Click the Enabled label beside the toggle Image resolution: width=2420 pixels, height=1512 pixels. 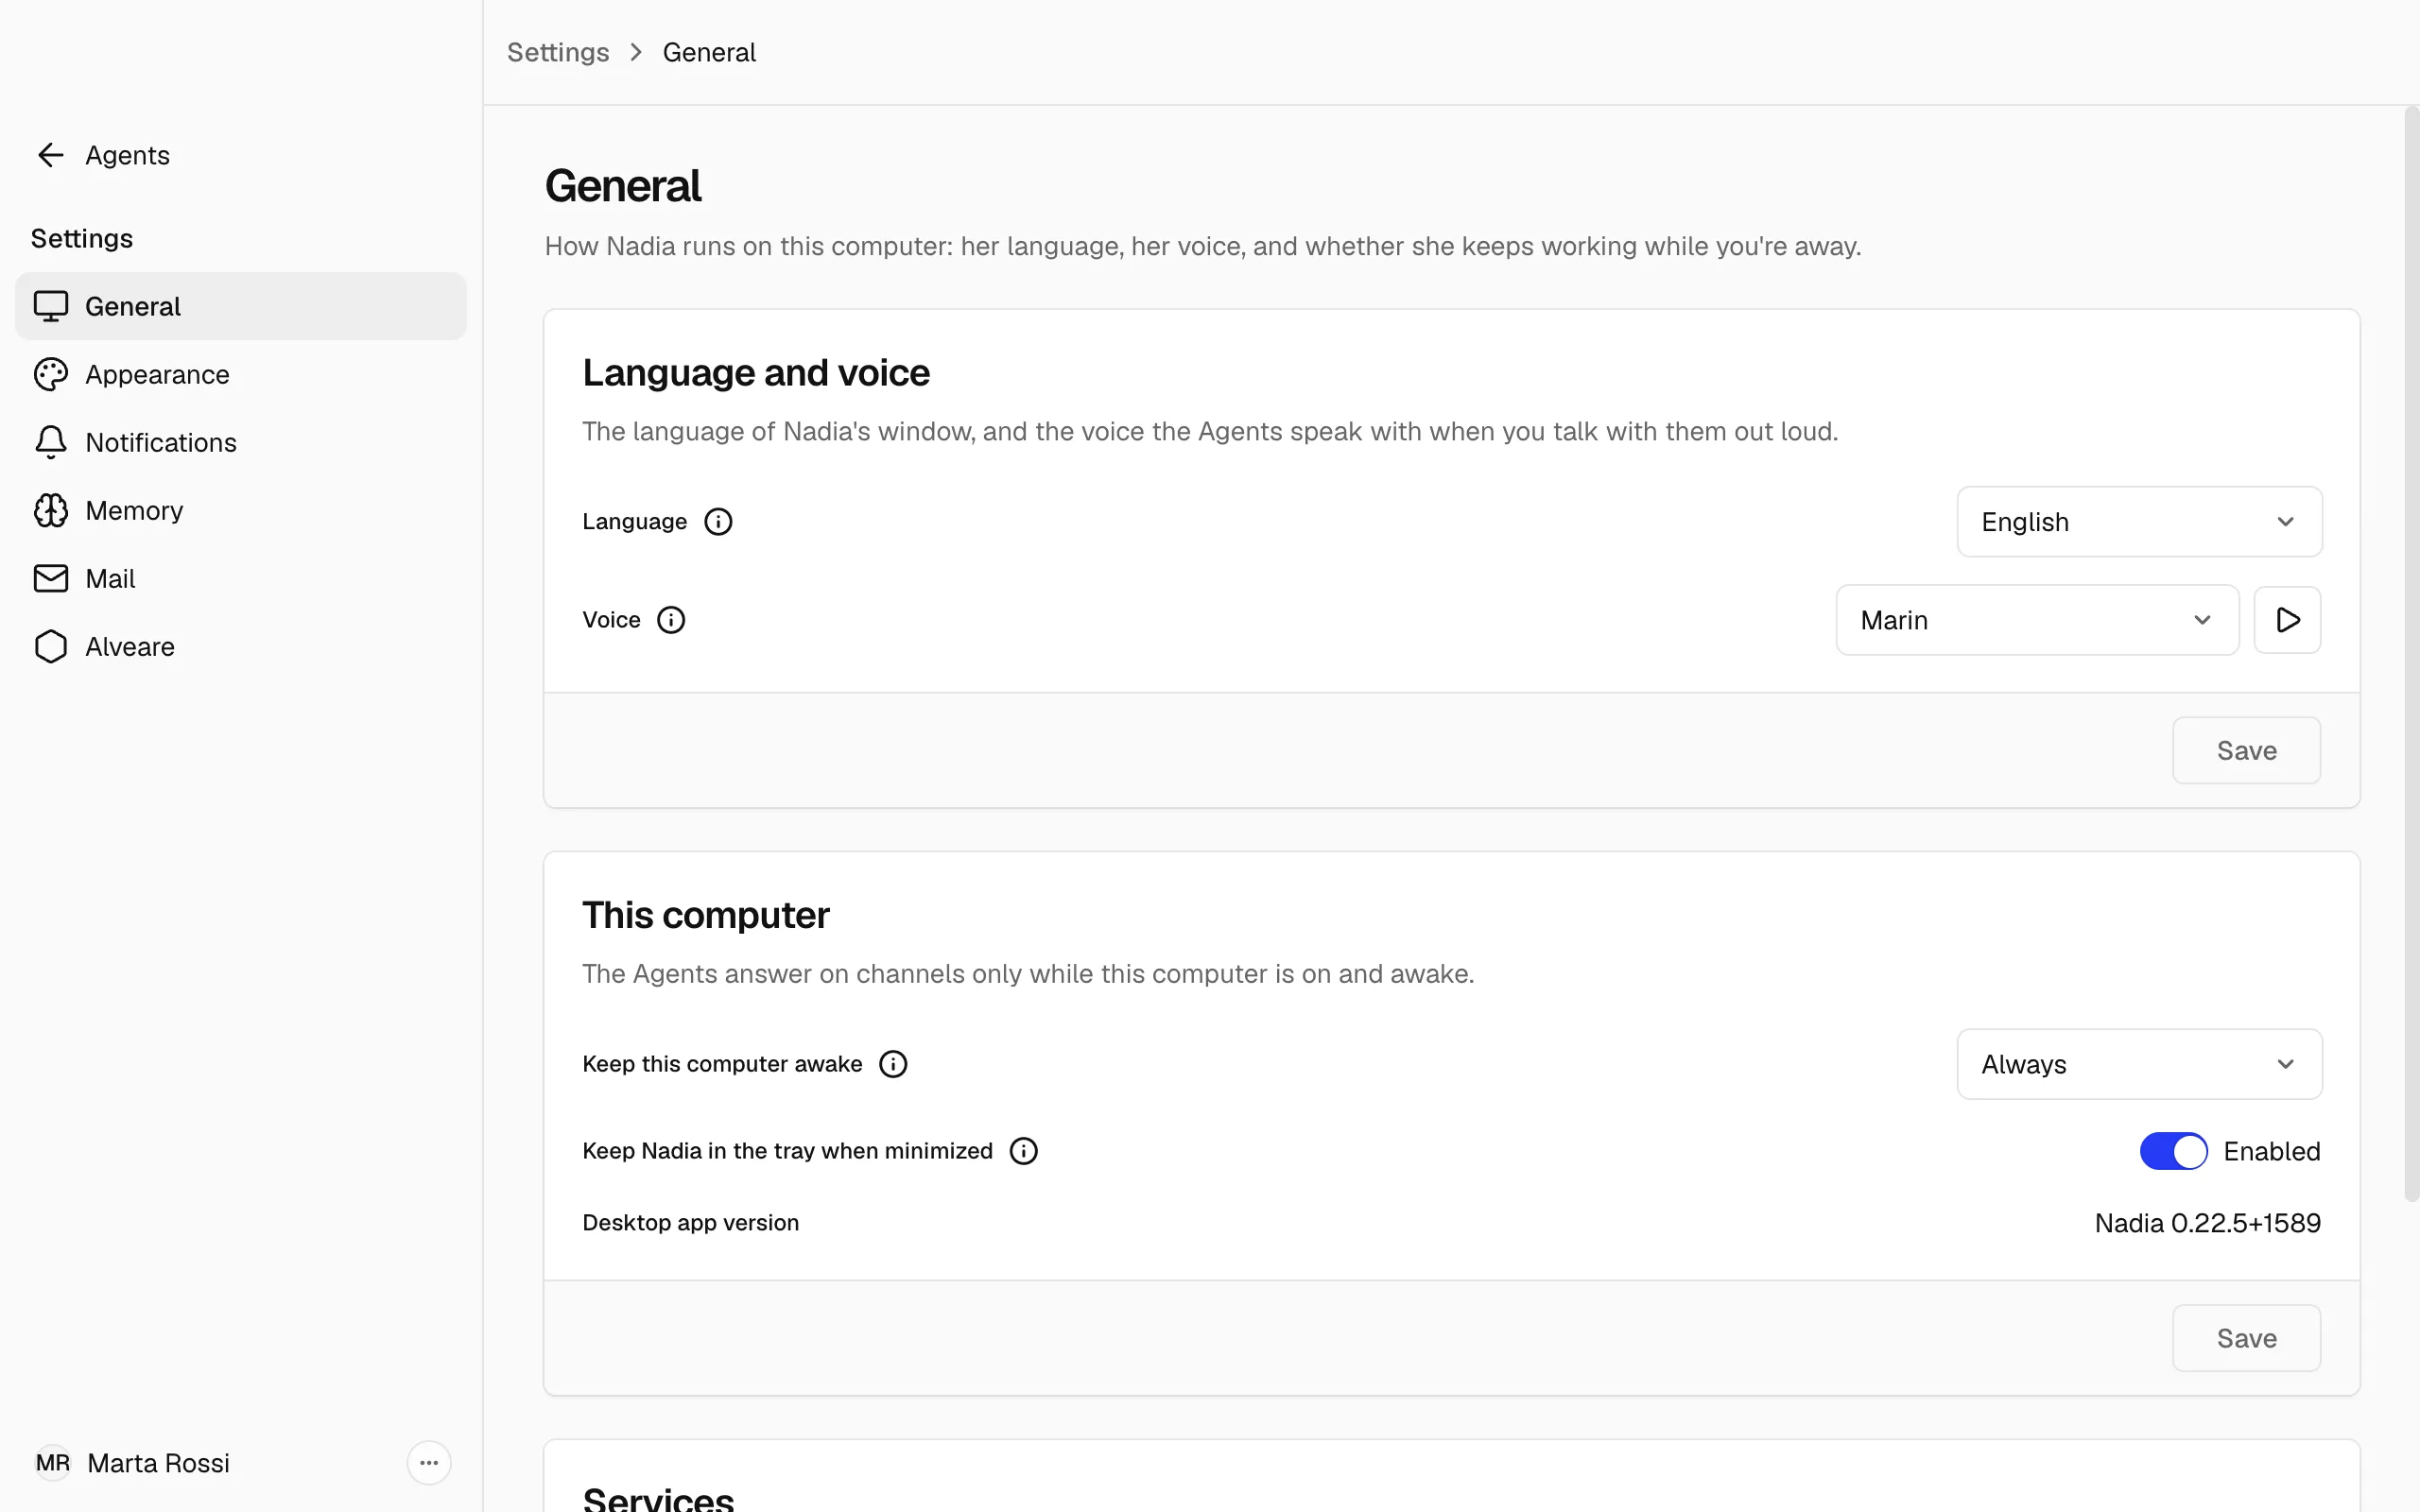pyautogui.click(x=2271, y=1151)
